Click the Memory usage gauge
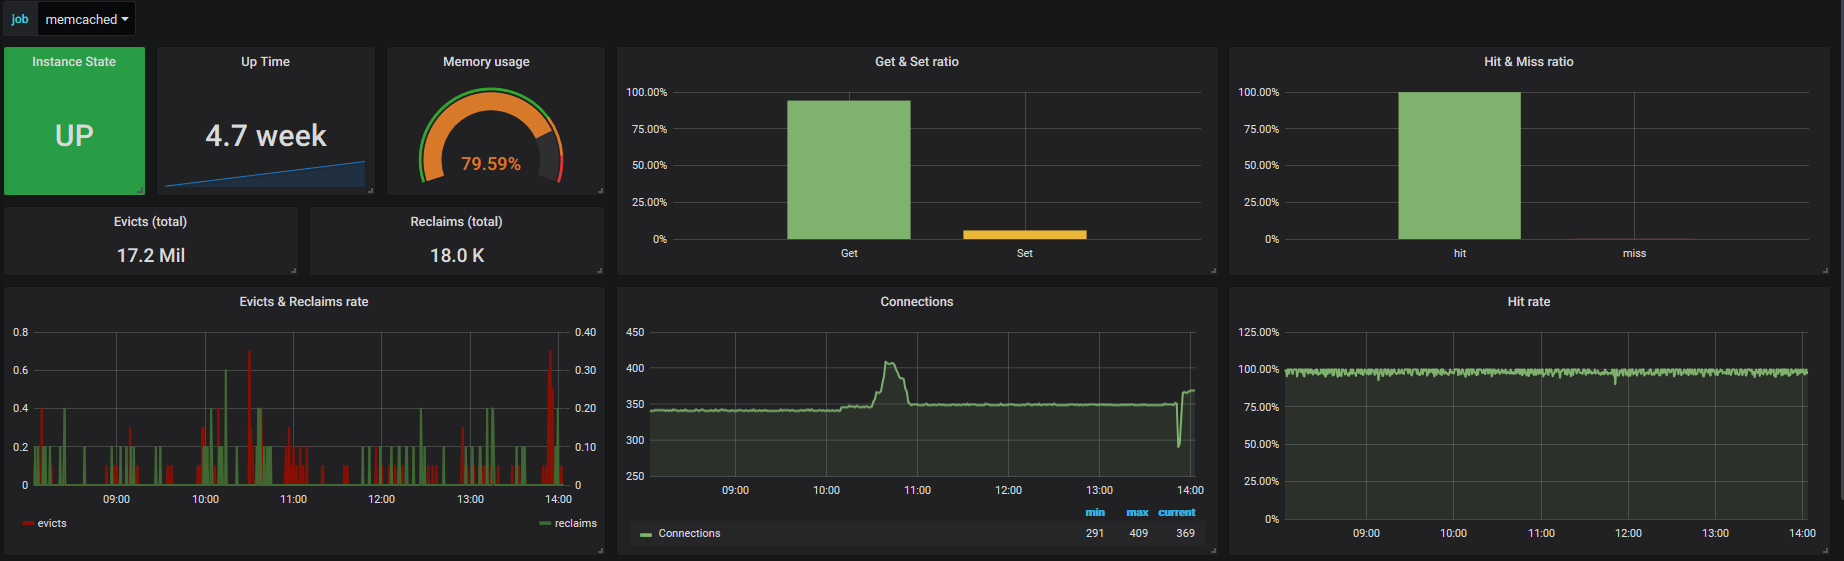1844x561 pixels. pyautogui.click(x=491, y=136)
